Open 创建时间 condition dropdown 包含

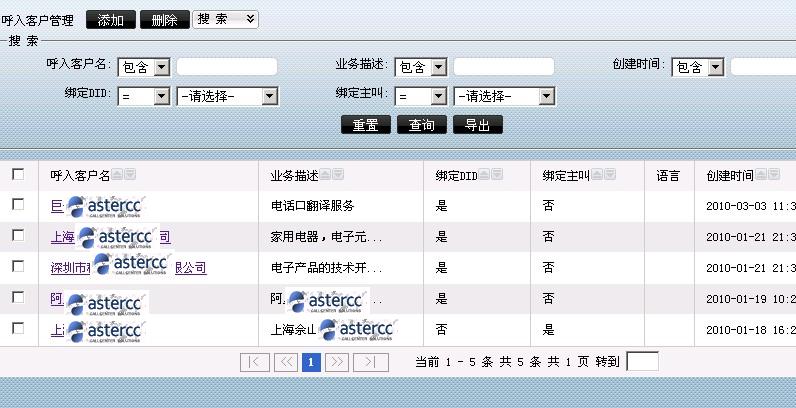(x=698, y=67)
